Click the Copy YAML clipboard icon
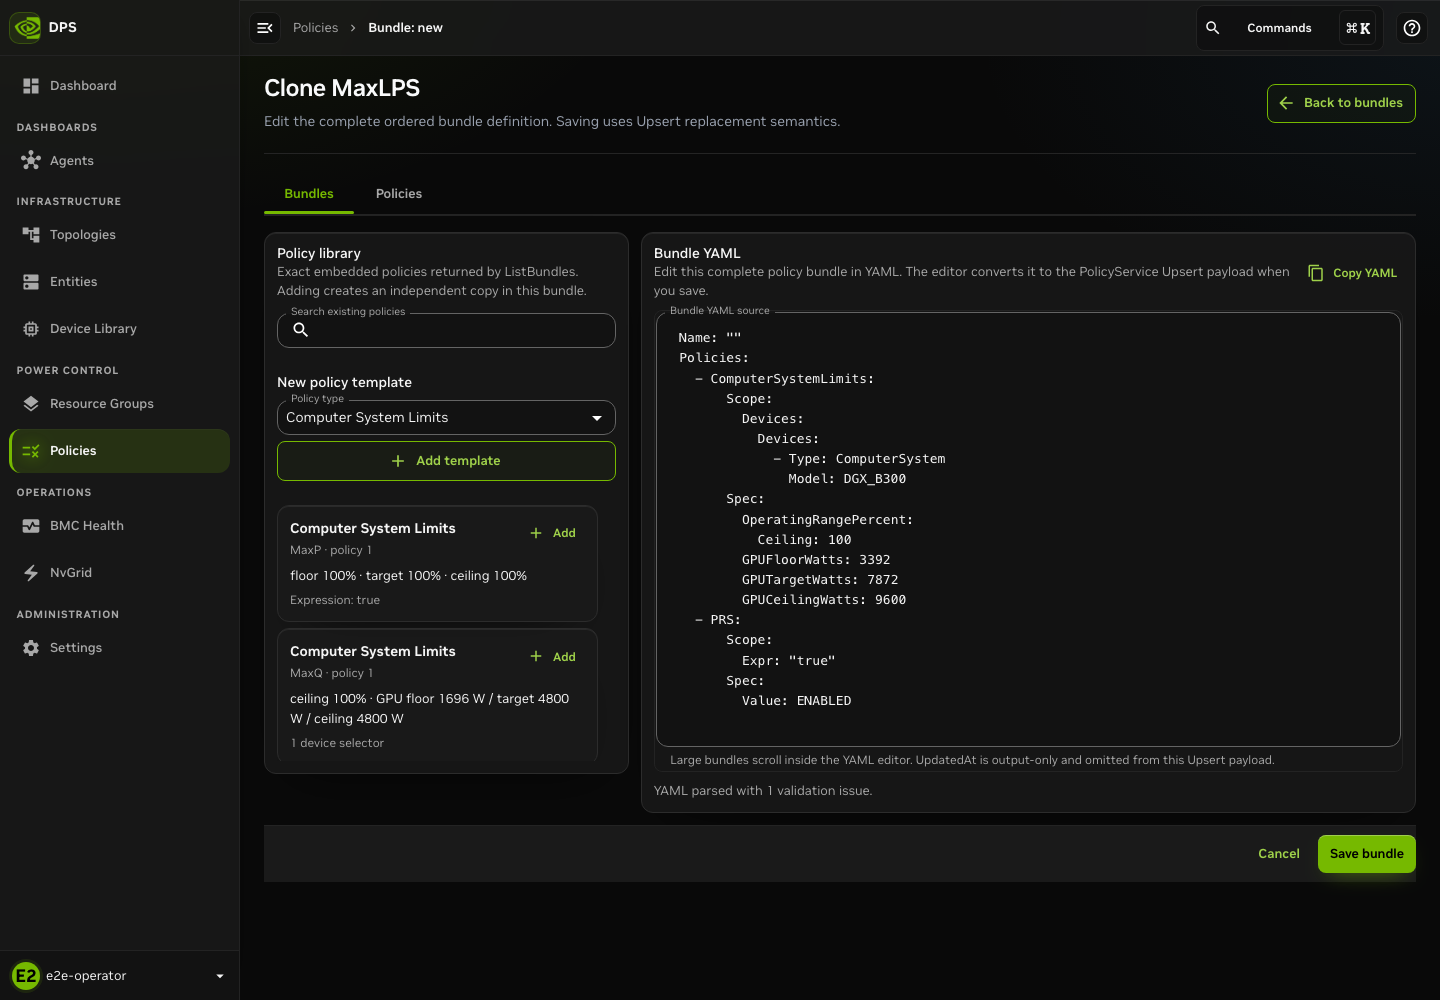1440x1000 pixels. click(1316, 273)
